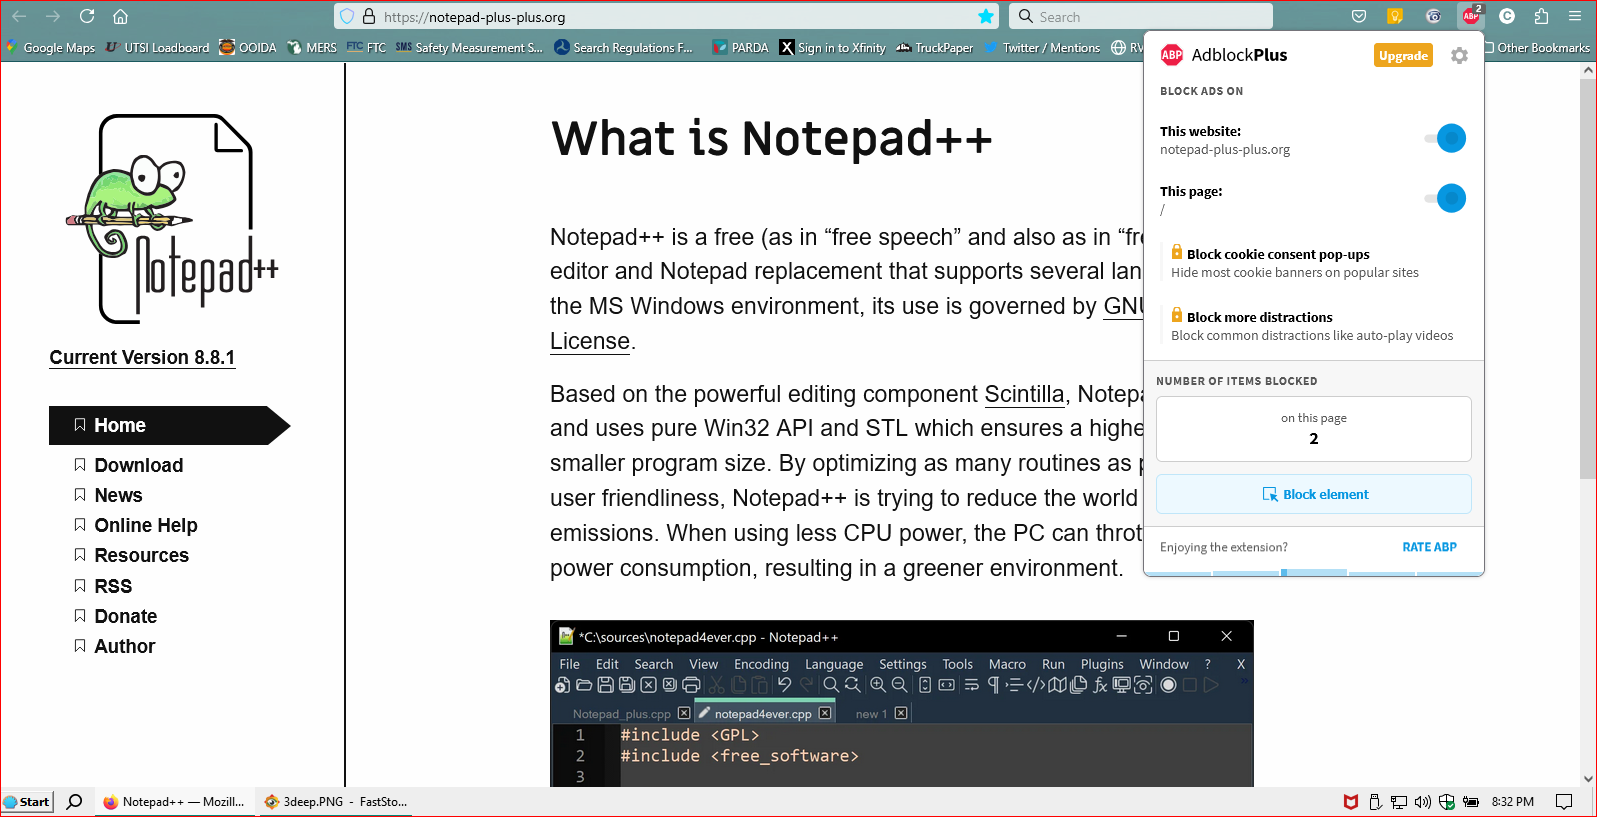Open Online Help link
The width and height of the screenshot is (1597, 817).
(145, 525)
